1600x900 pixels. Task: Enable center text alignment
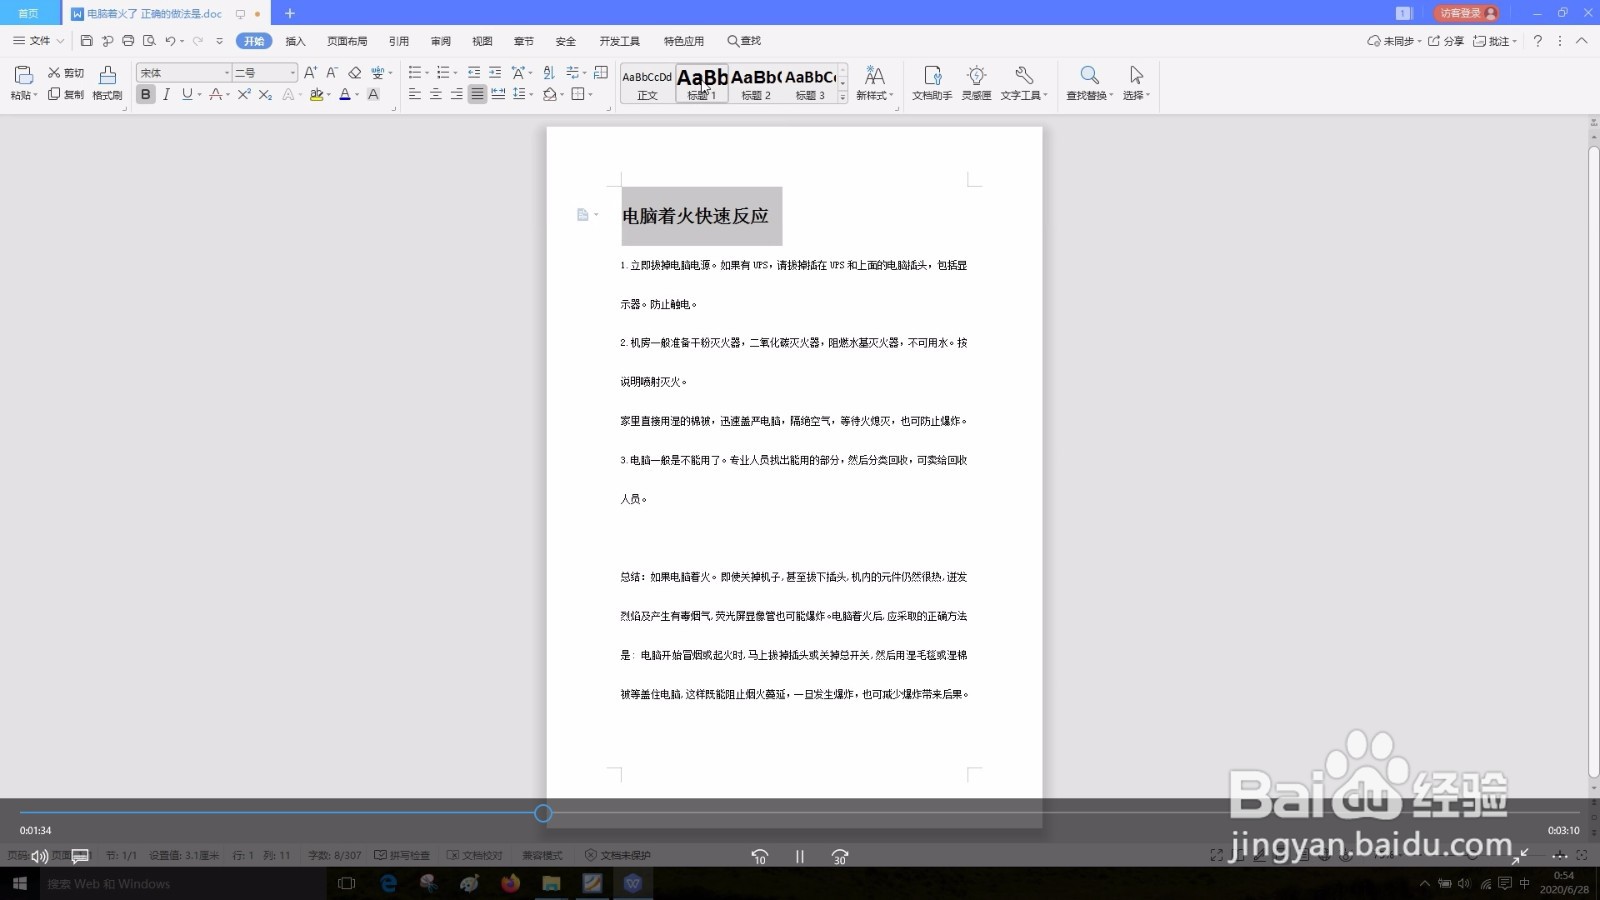[x=434, y=94]
